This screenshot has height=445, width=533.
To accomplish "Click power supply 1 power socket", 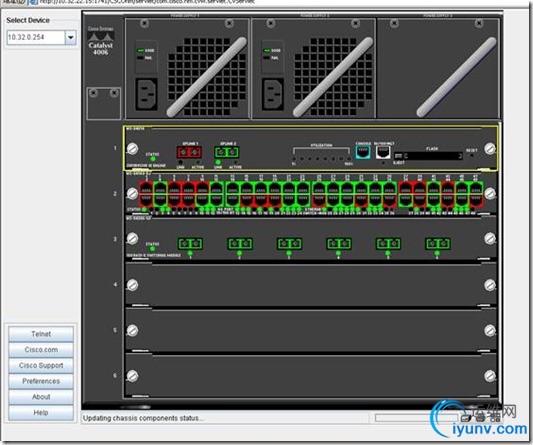I will [x=147, y=94].
